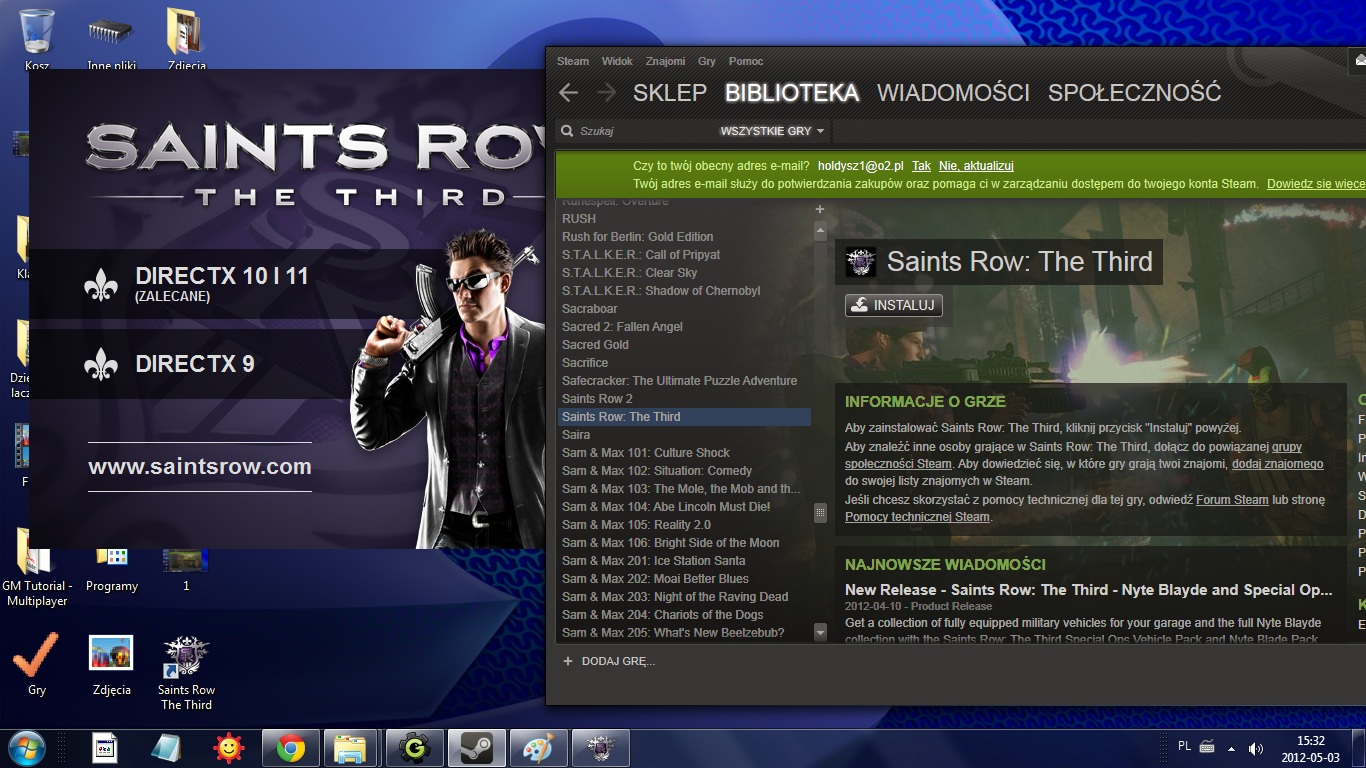Screen dimensions: 1366x768
Task: Open the SPOŁECZNOŚĆ tab
Action: pos(1134,93)
